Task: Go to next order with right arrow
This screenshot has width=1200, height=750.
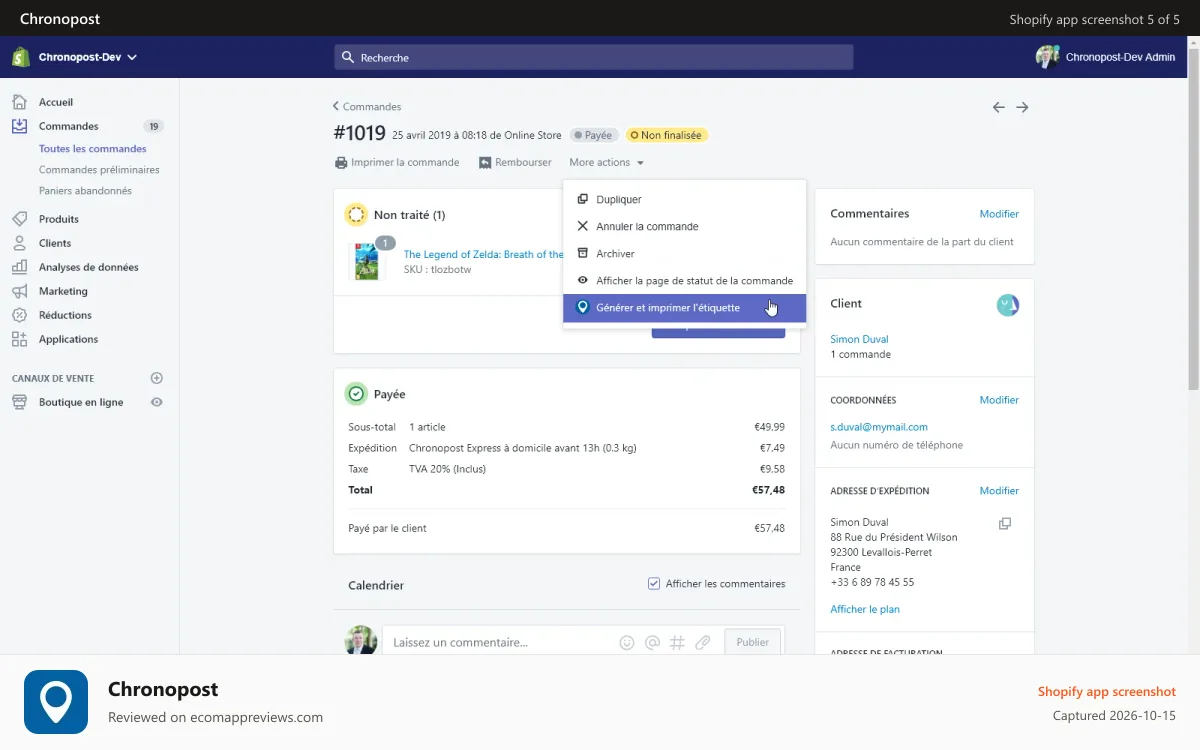Action: 1022,107
